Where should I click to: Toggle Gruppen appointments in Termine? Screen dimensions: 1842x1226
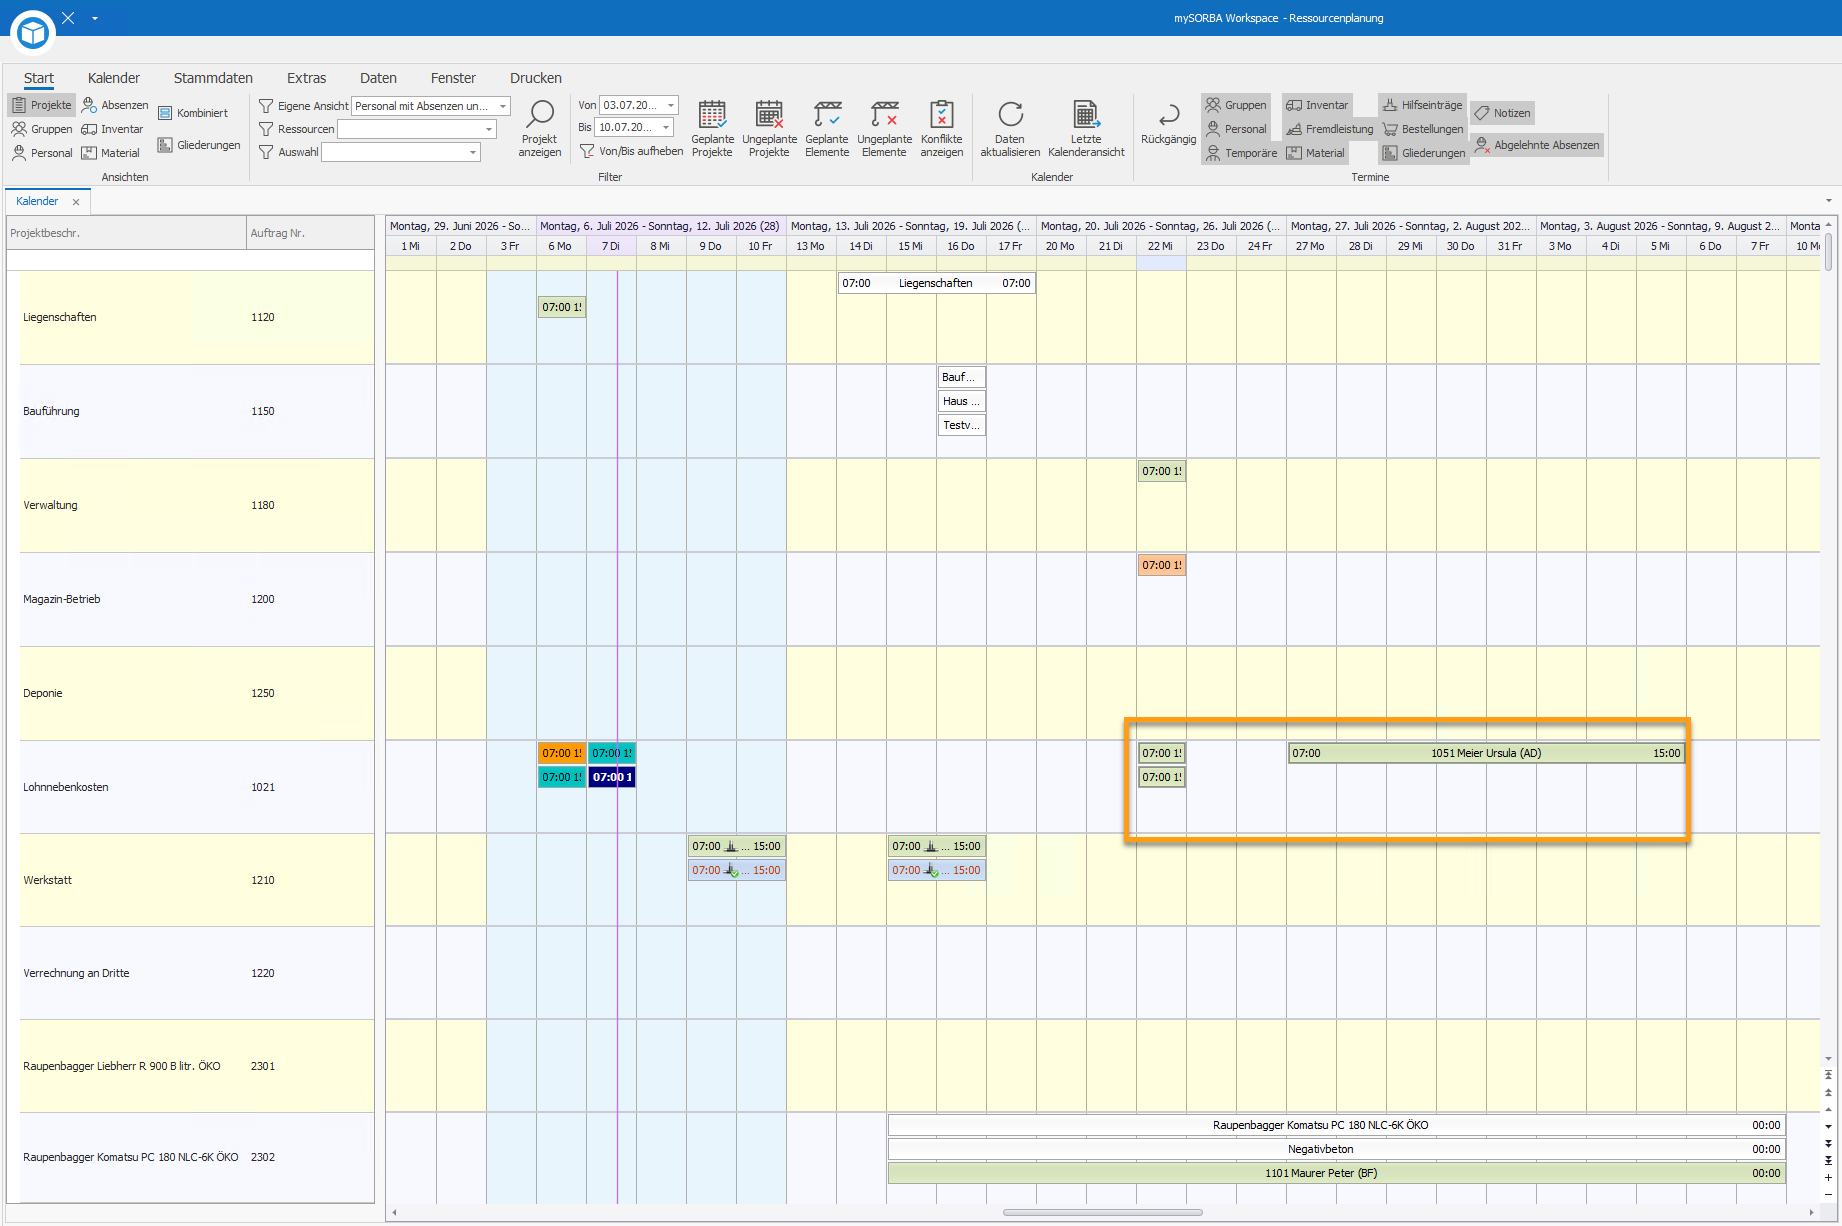pyautogui.click(x=1236, y=105)
